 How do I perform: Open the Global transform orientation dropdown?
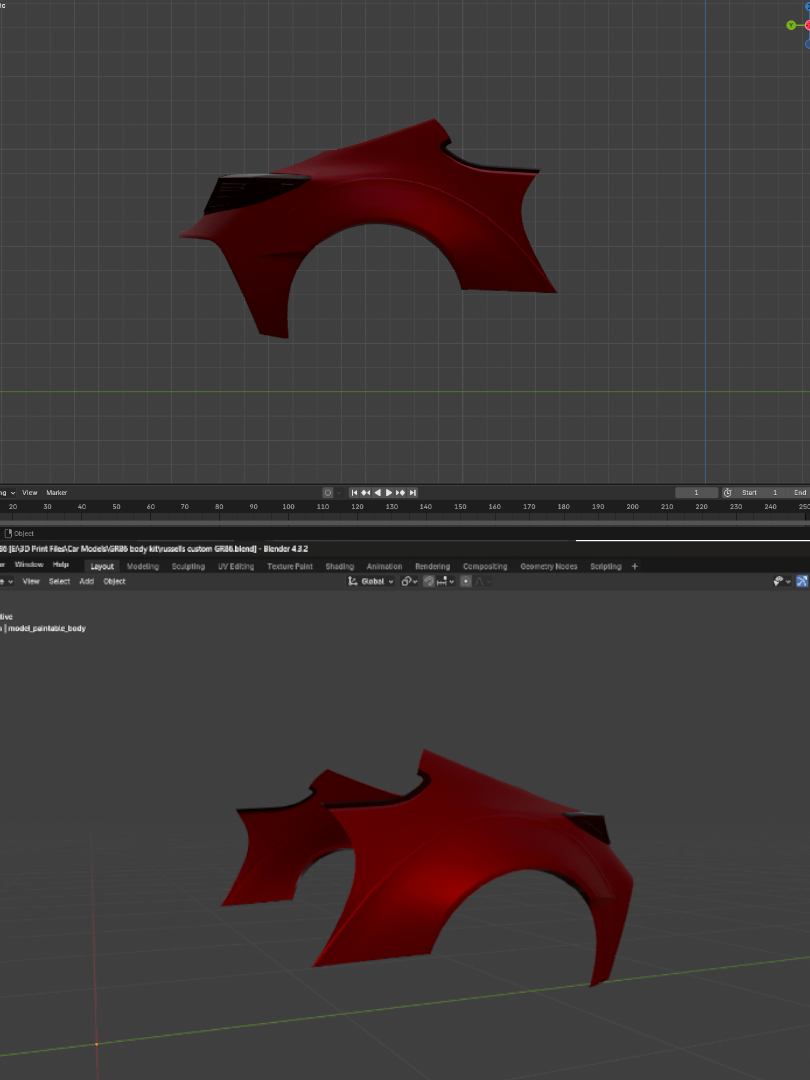tap(370, 581)
